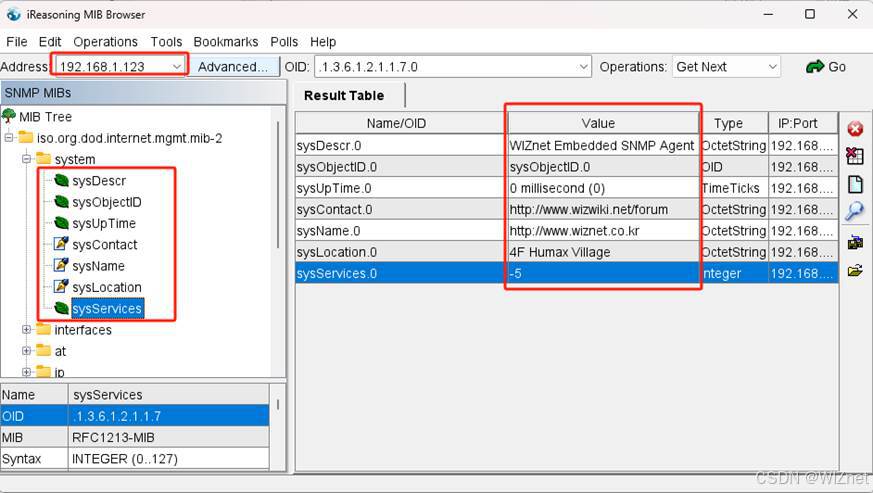
Task: Click the clear result table icon
Action: coord(855,156)
